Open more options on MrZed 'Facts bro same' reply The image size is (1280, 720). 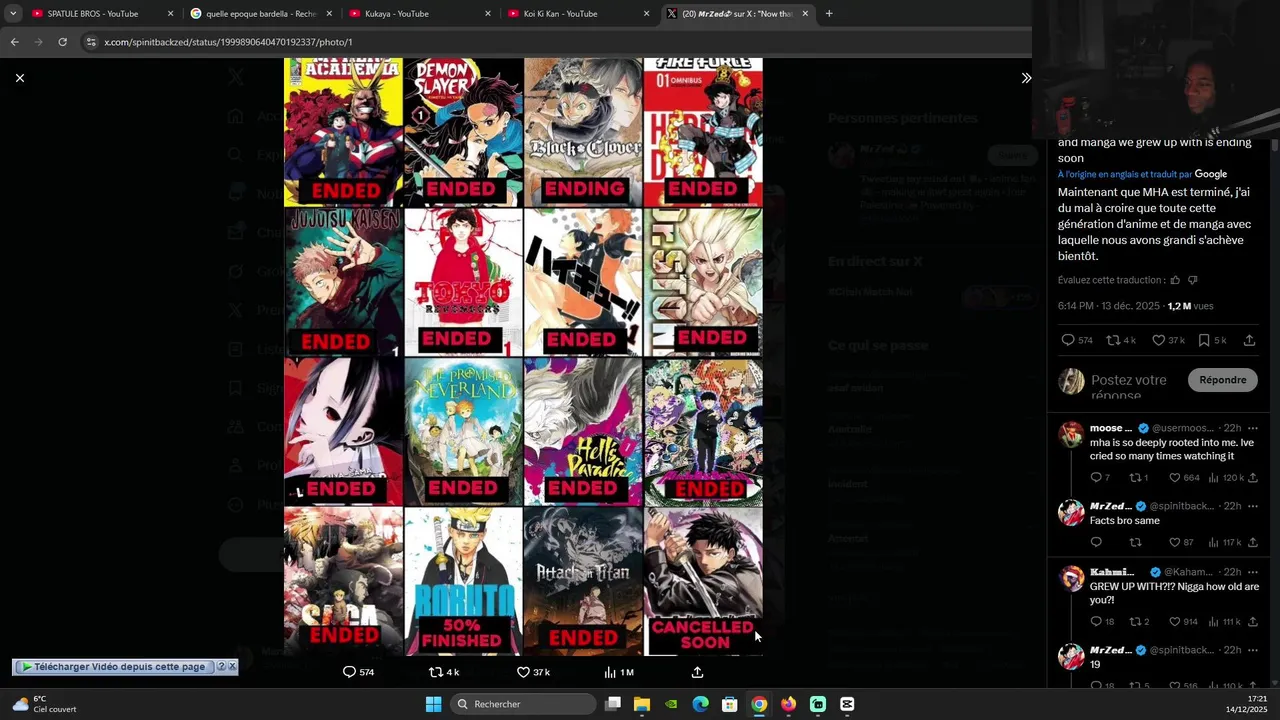pyautogui.click(x=1252, y=506)
